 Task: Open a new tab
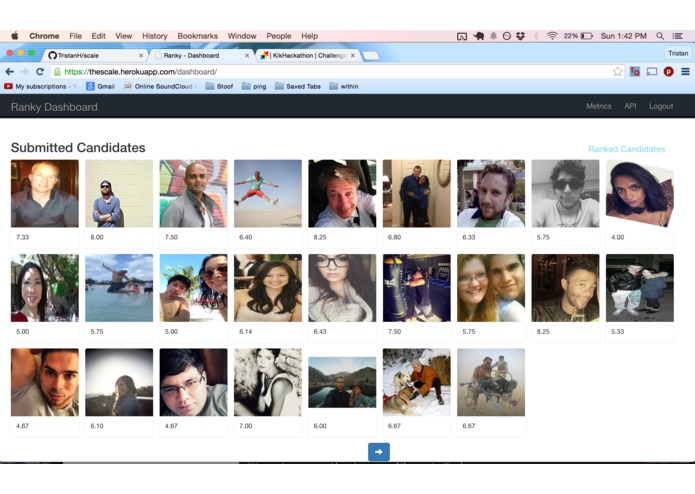coord(371,55)
